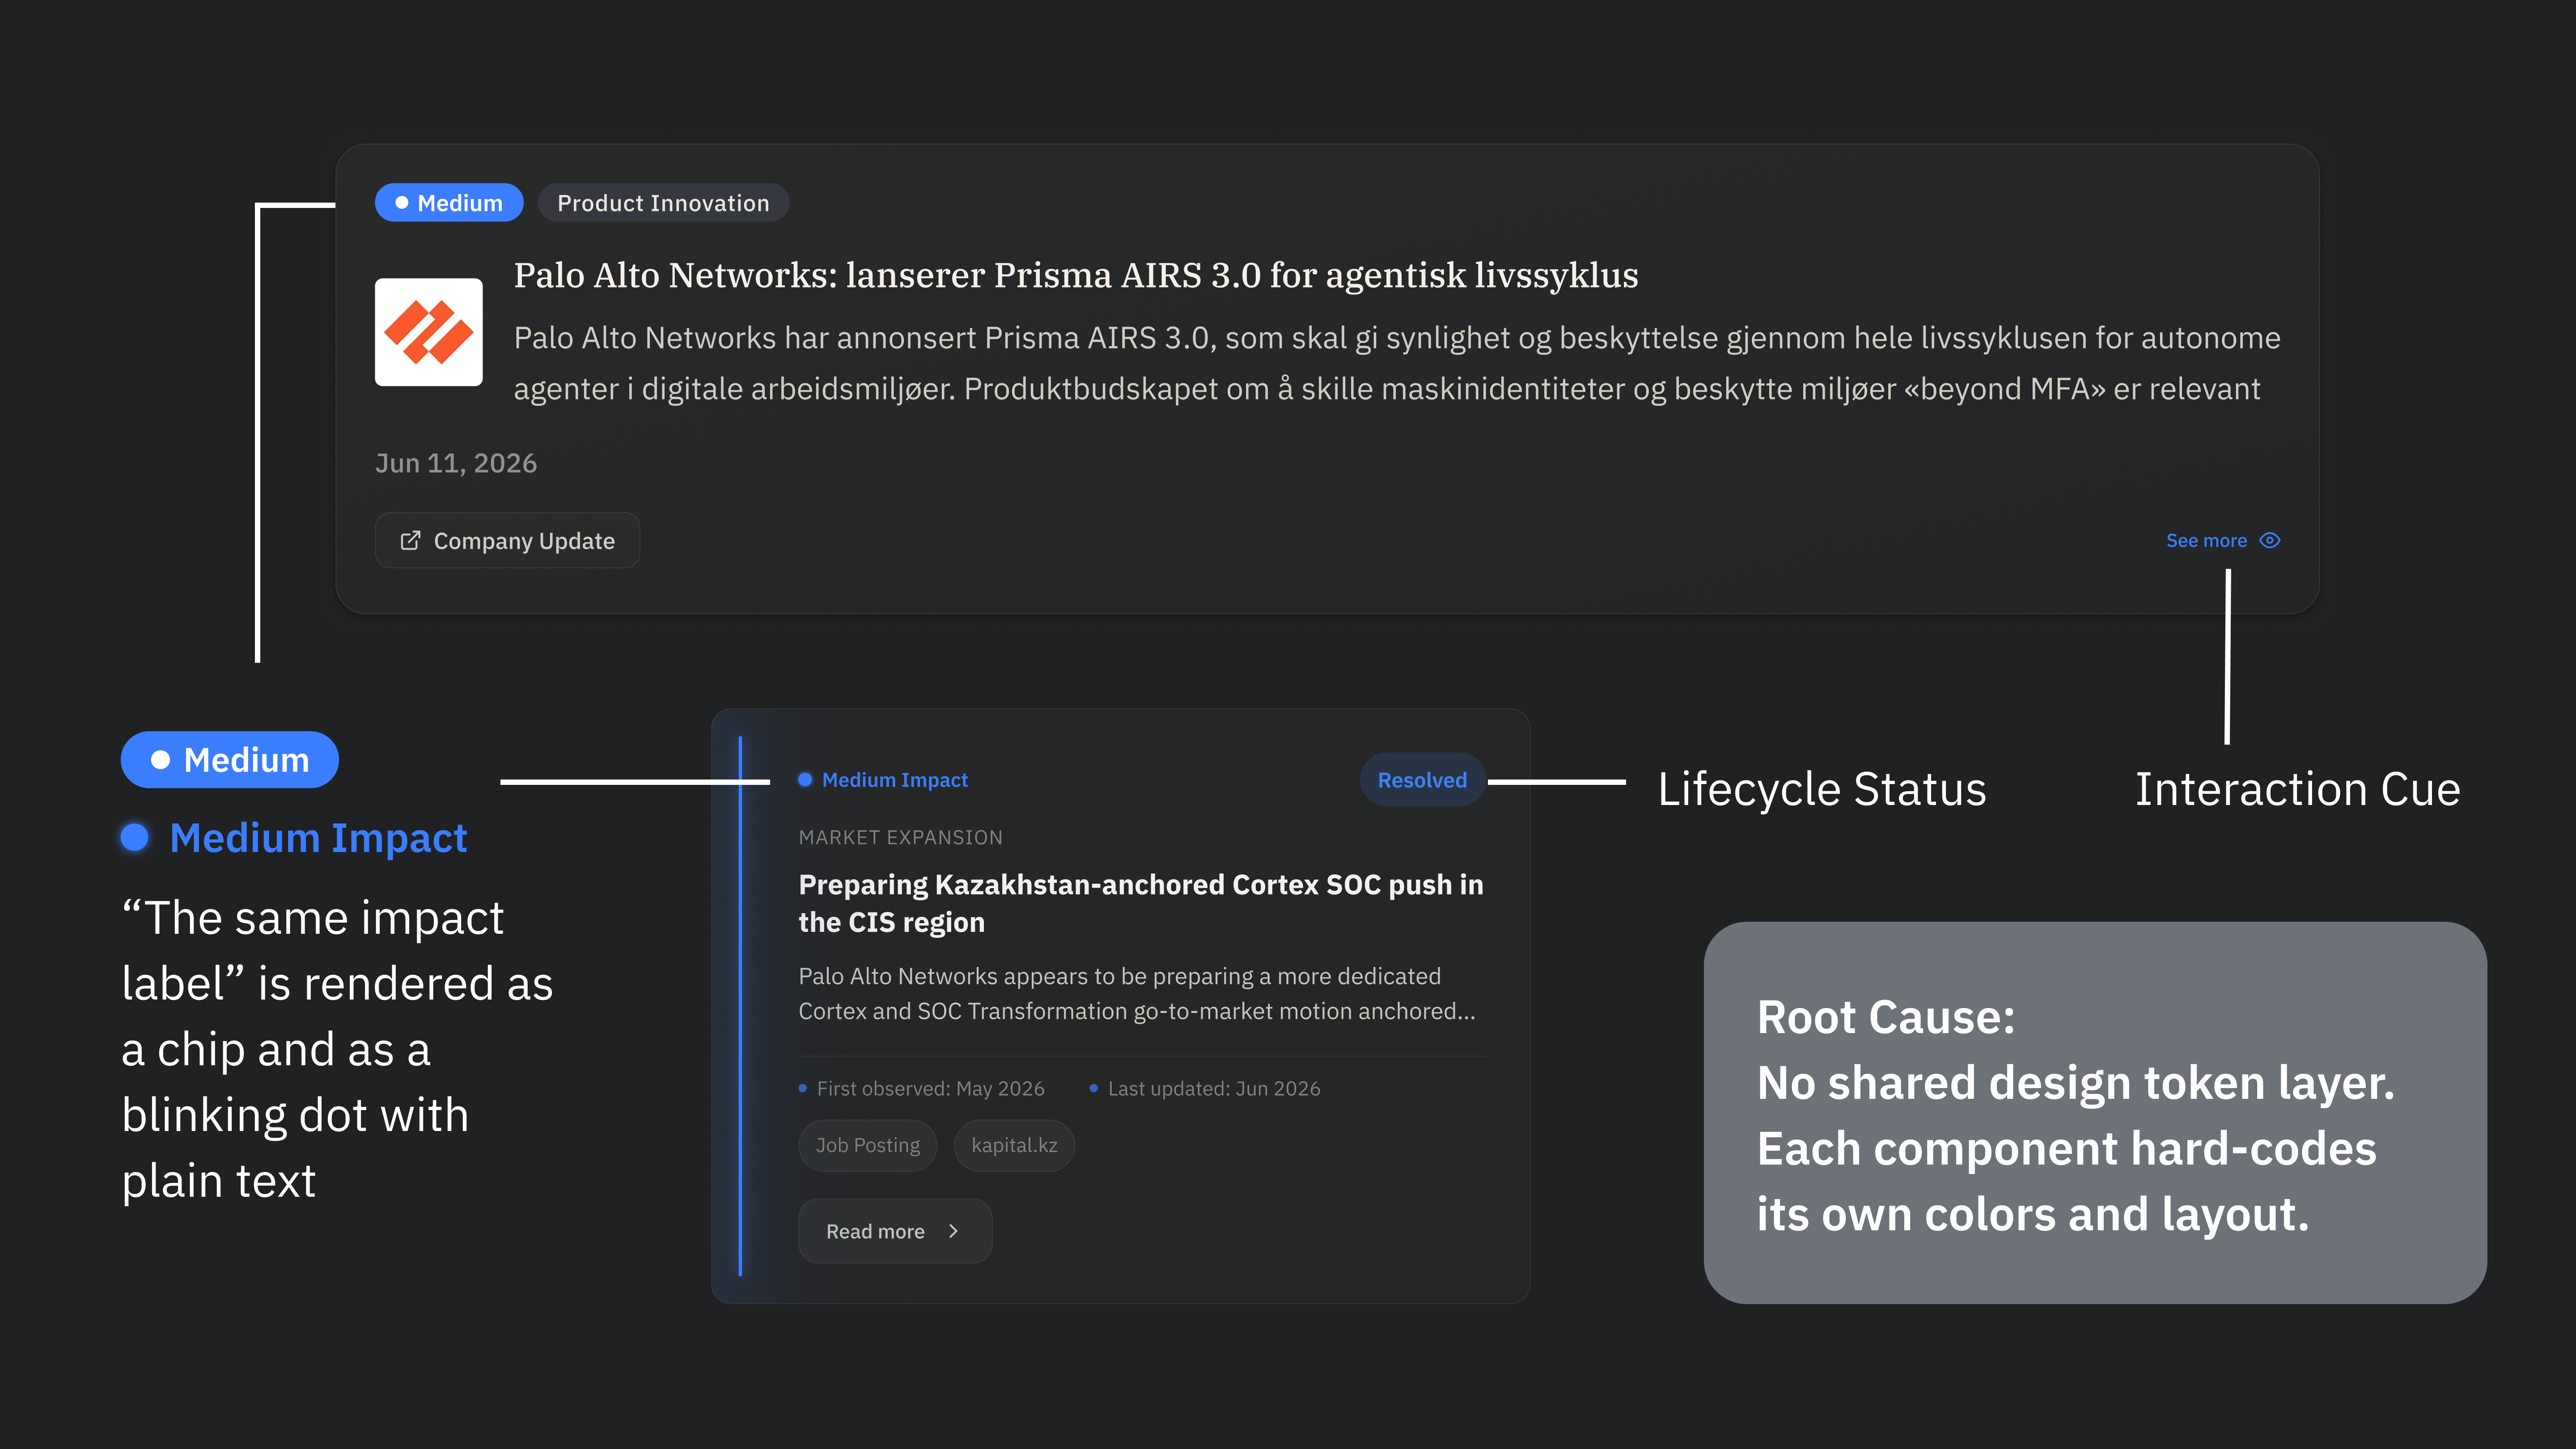Click the Medium impact chip in top card
Screen dimensions: 2576x1449
click(x=449, y=203)
